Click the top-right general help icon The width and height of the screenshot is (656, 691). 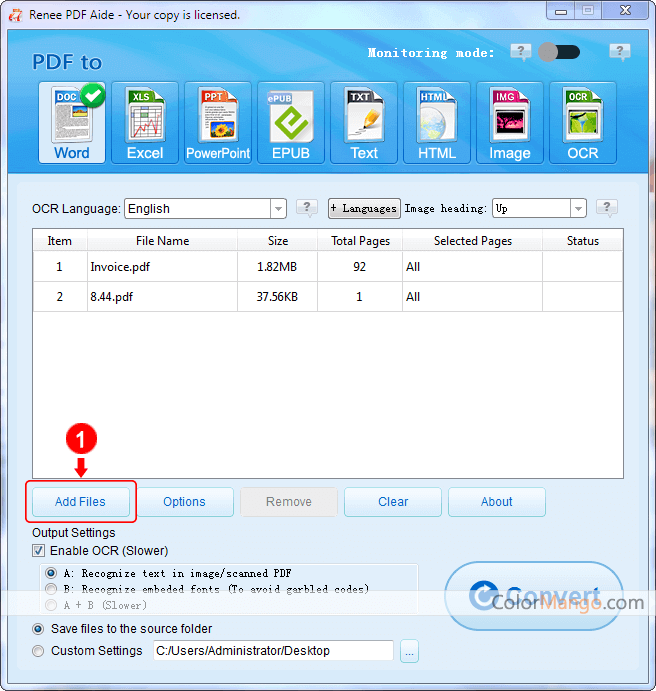point(620,52)
